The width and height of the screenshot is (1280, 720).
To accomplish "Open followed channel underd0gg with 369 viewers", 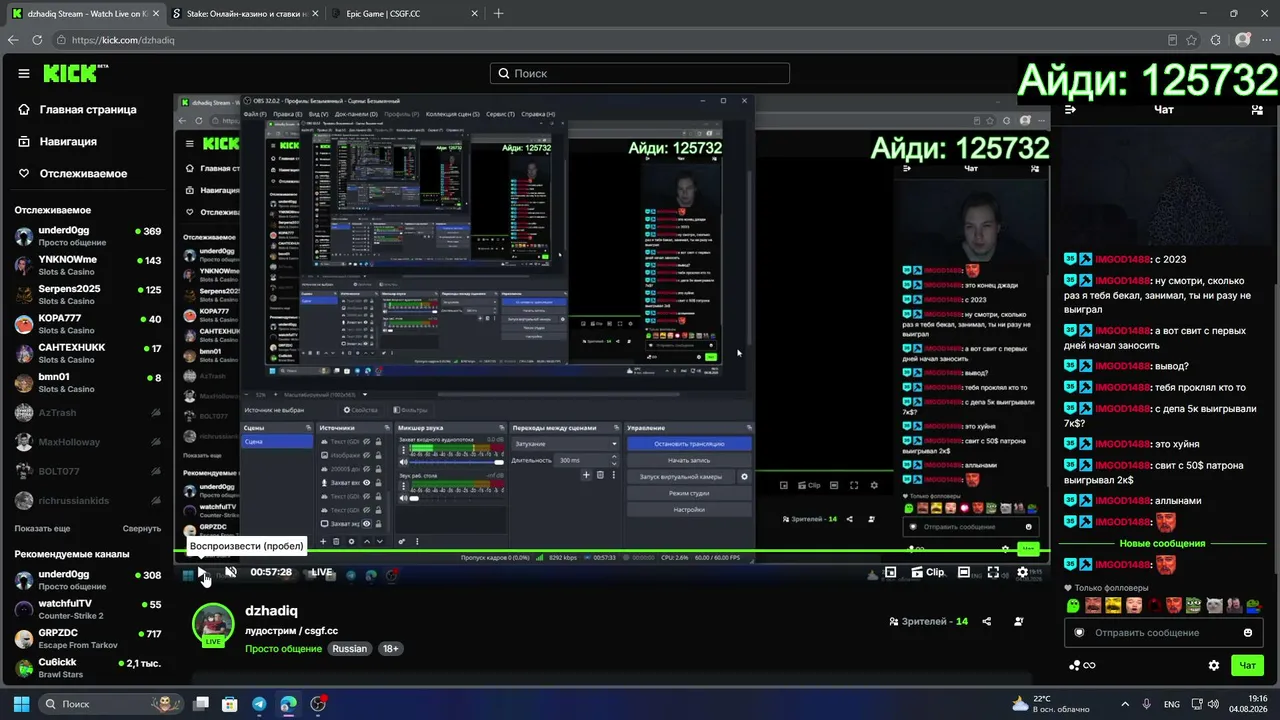I will coord(87,236).
